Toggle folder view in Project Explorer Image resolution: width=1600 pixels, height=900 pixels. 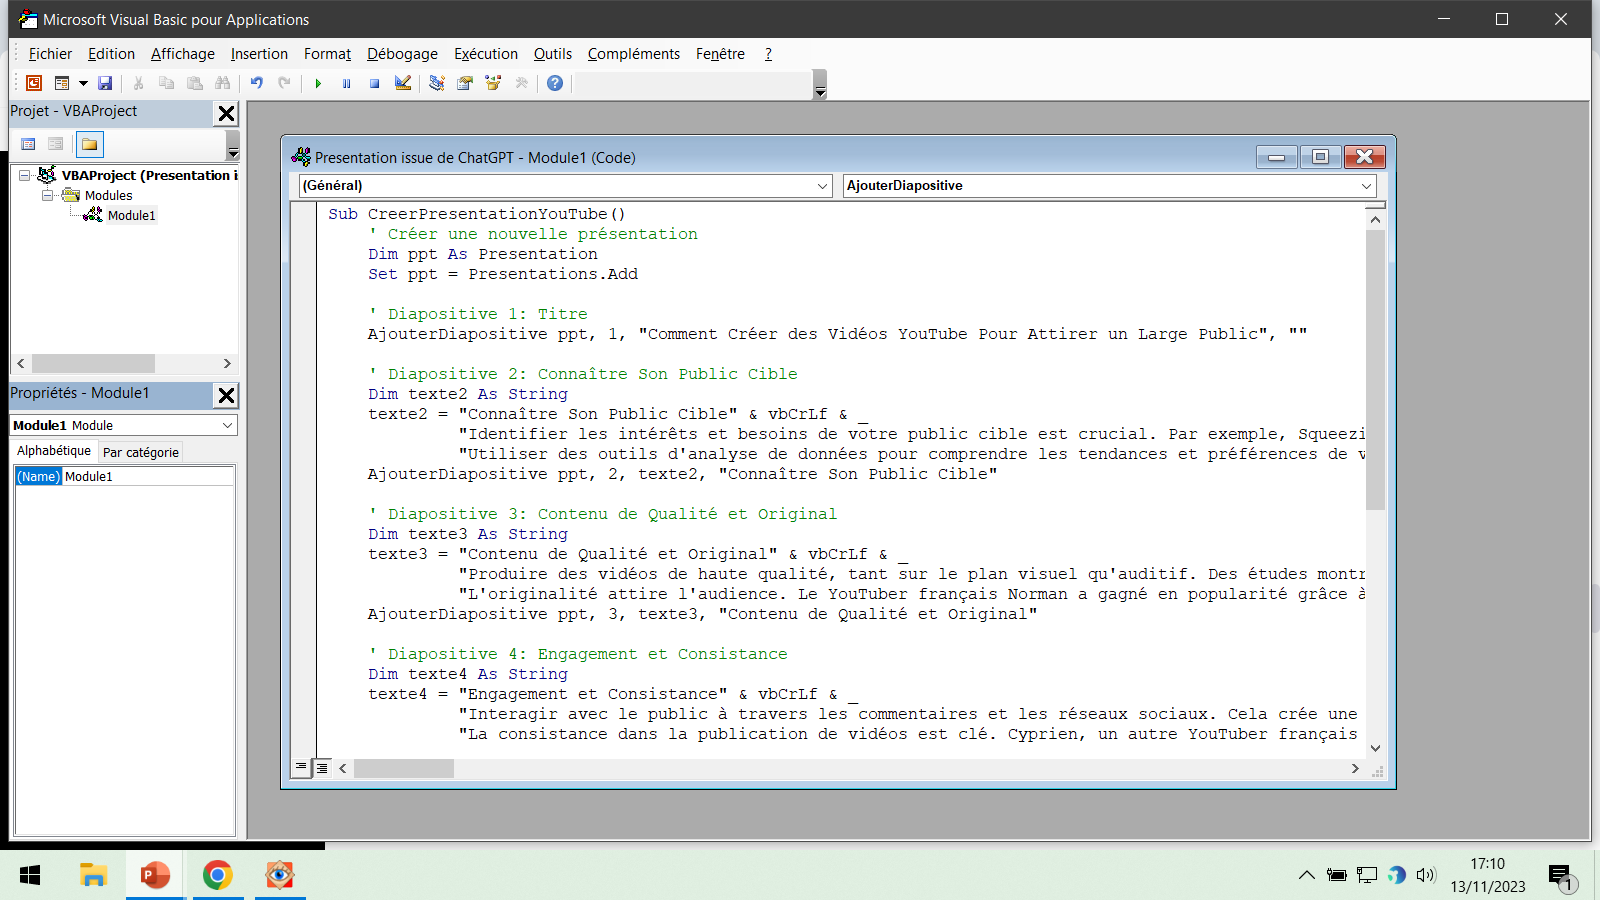click(88, 143)
